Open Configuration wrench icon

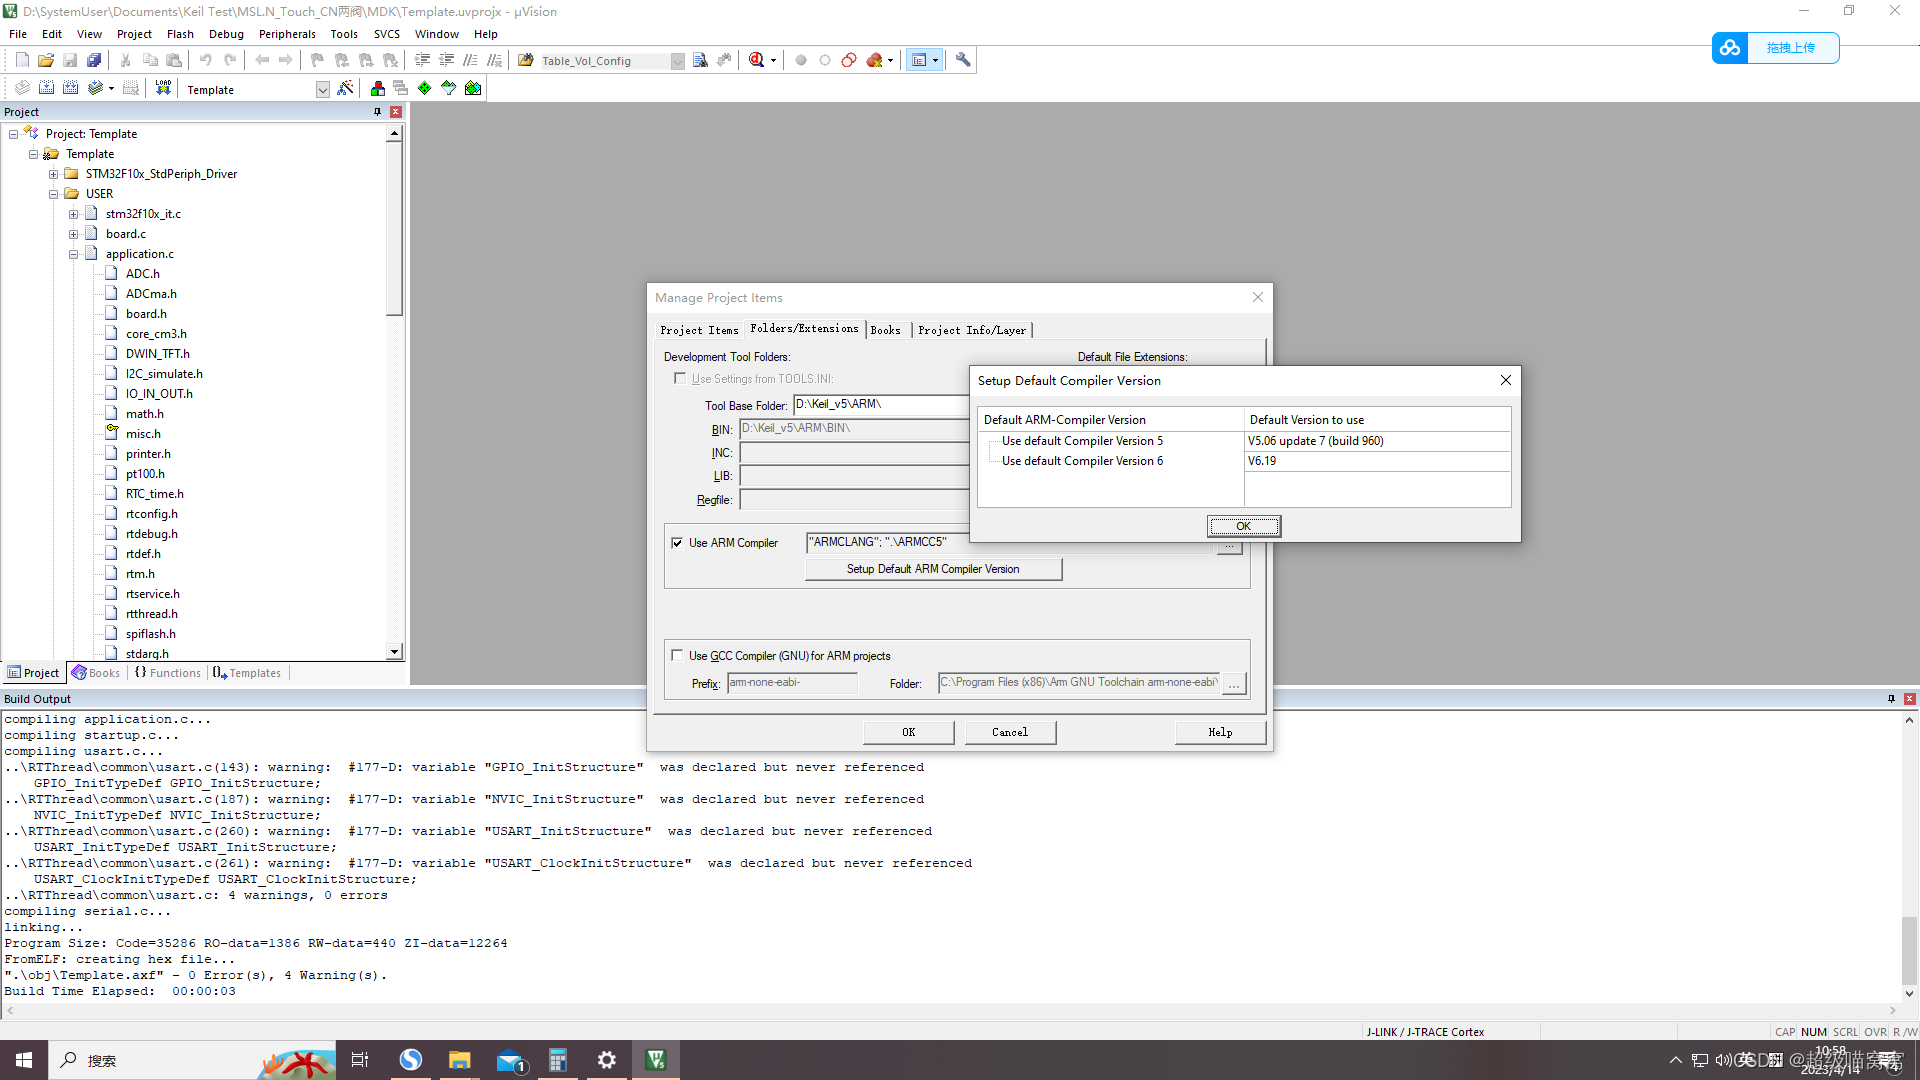[x=963, y=60]
